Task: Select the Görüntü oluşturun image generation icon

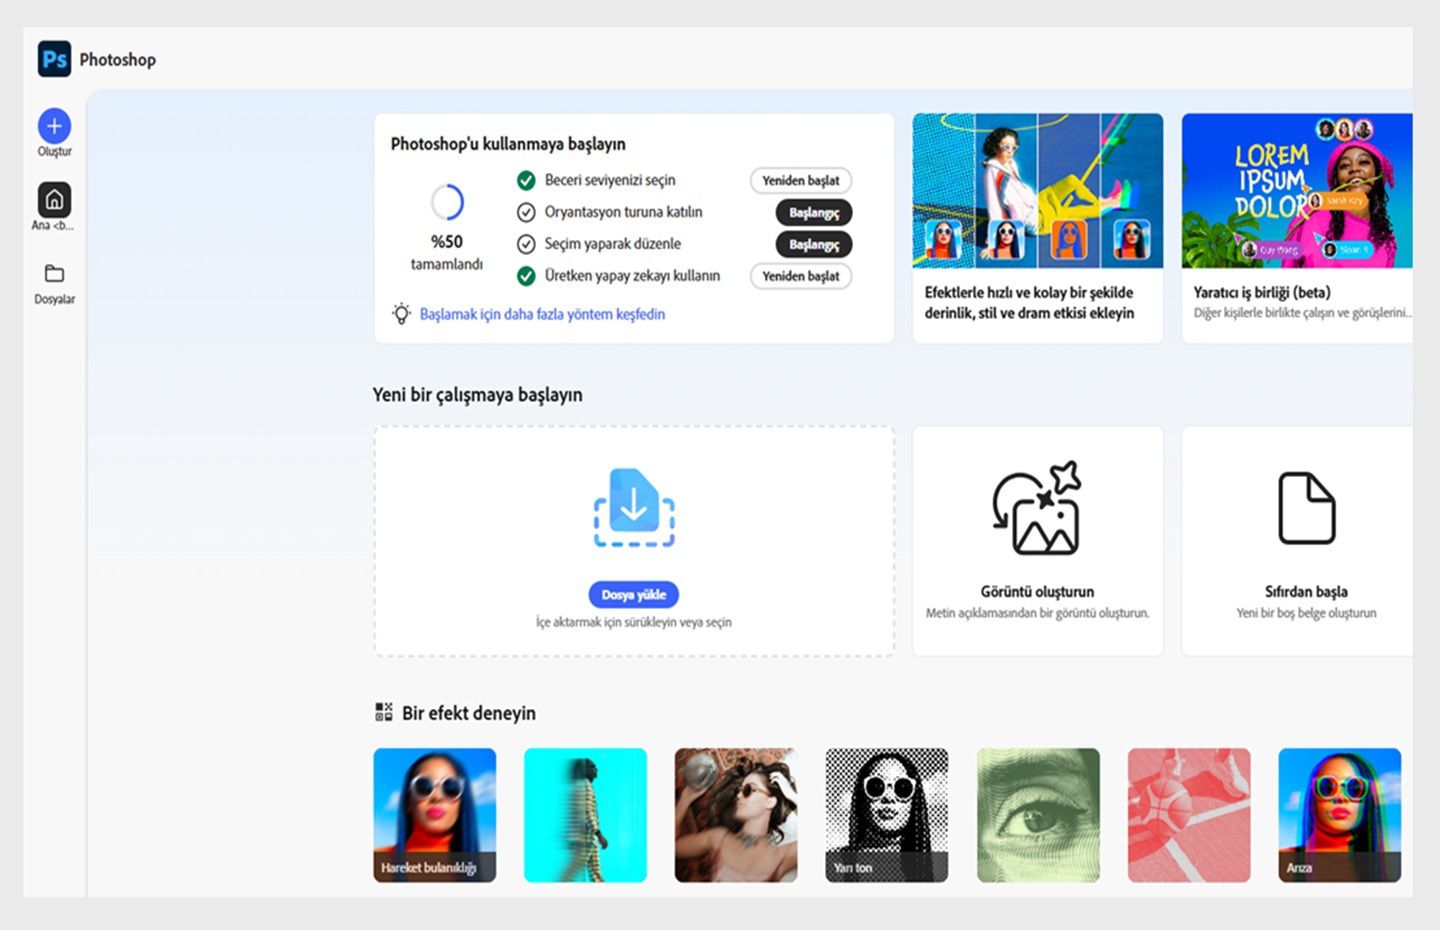Action: 1037,508
